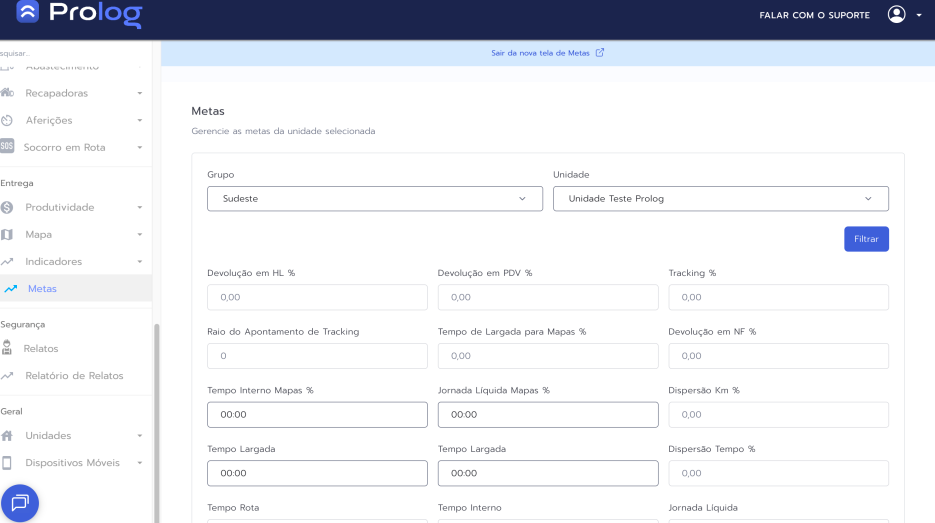This screenshot has width=935, height=523.
Task: Click the Socorro em Rota SOS icon
Action: (7, 147)
